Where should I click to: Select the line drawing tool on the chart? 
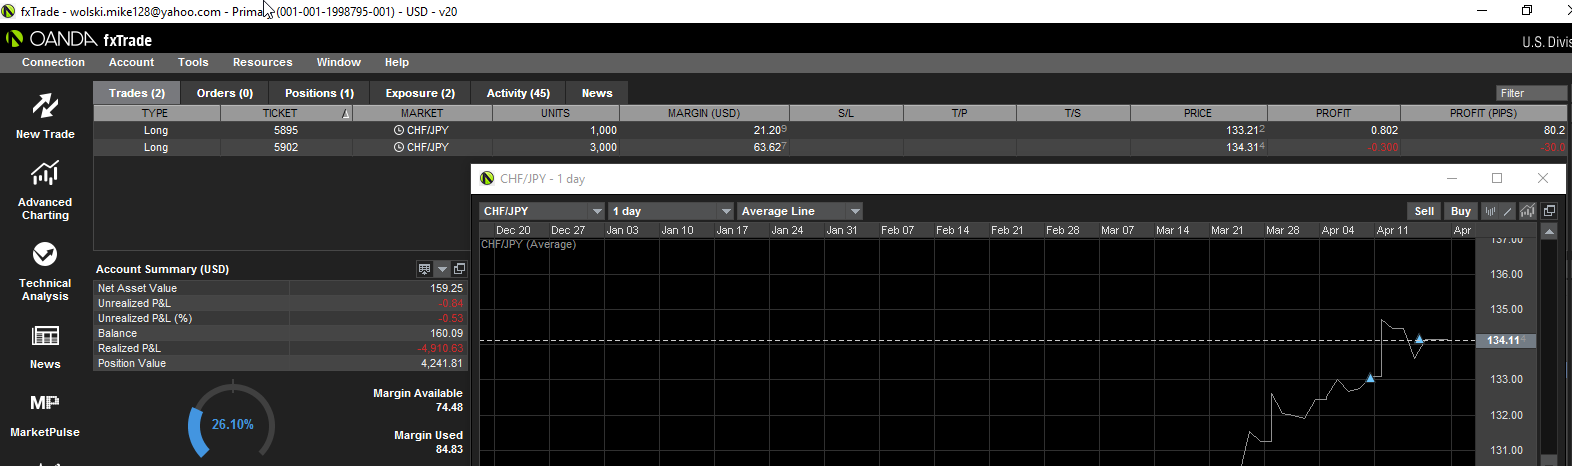point(1508,211)
